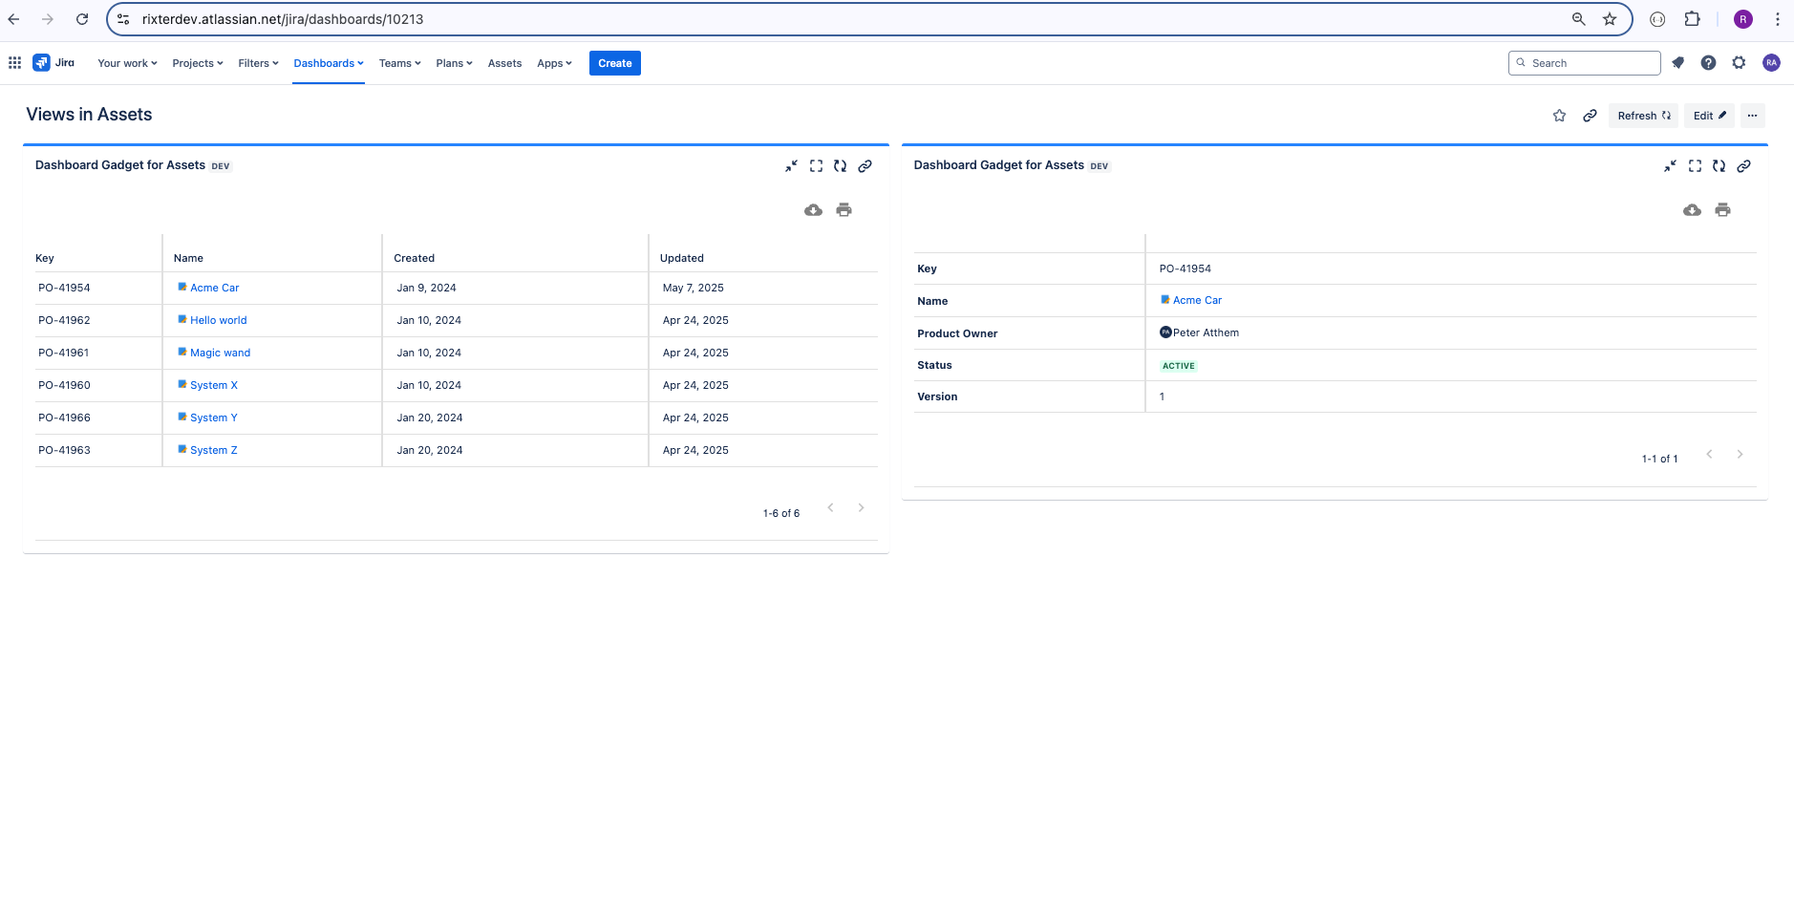Focus the Jira Search field
The image size is (1794, 900).
[1584, 63]
